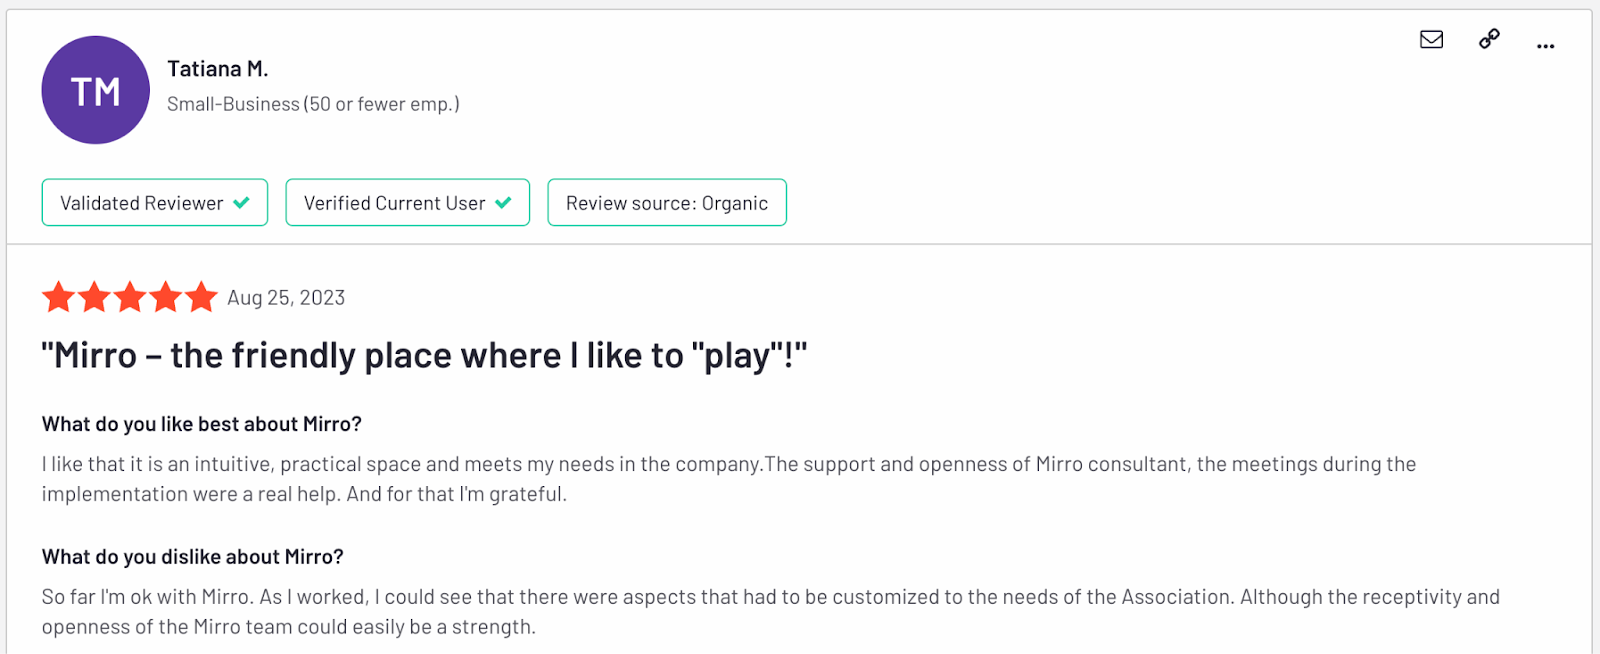Click the 'What do you like best' heading
Viewport: 1600px width, 654px height.
tap(202, 424)
